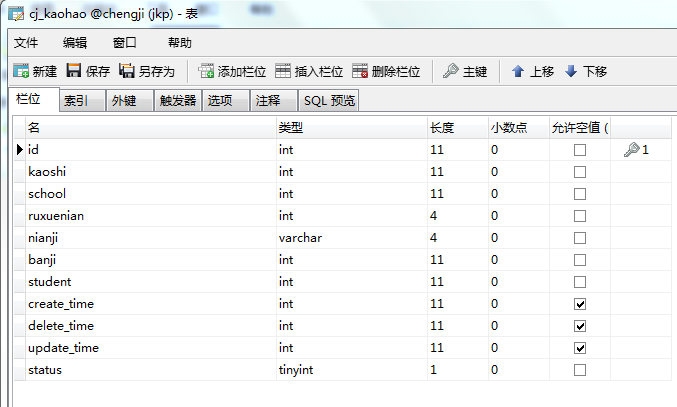
Task: Open the Edit (编辑) menu
Action: point(75,43)
